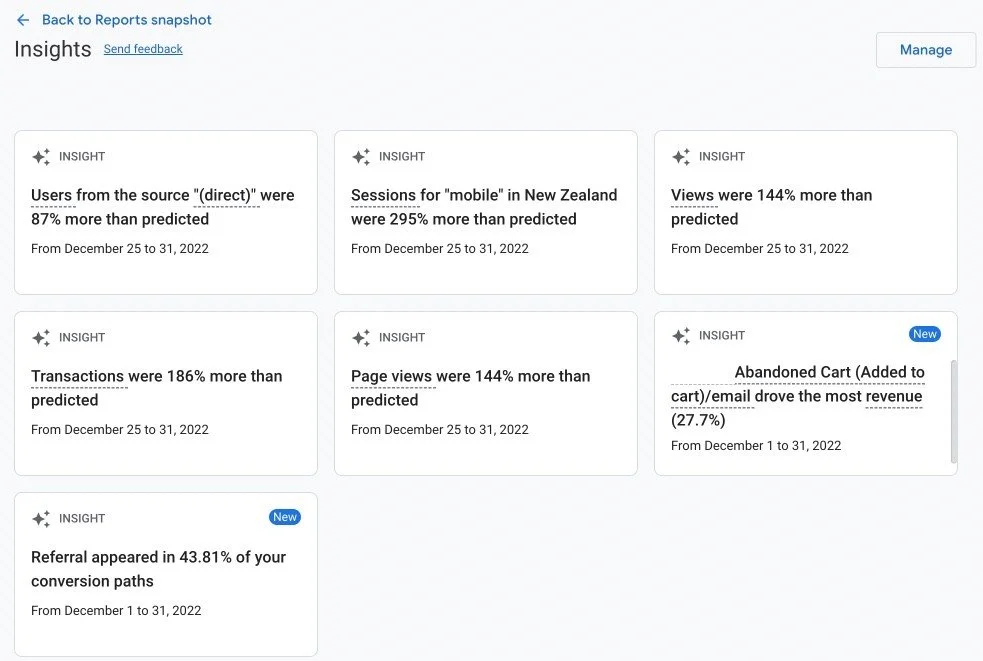The height and width of the screenshot is (661, 983).
Task: Click the underlined revenue term
Action: [893, 397]
